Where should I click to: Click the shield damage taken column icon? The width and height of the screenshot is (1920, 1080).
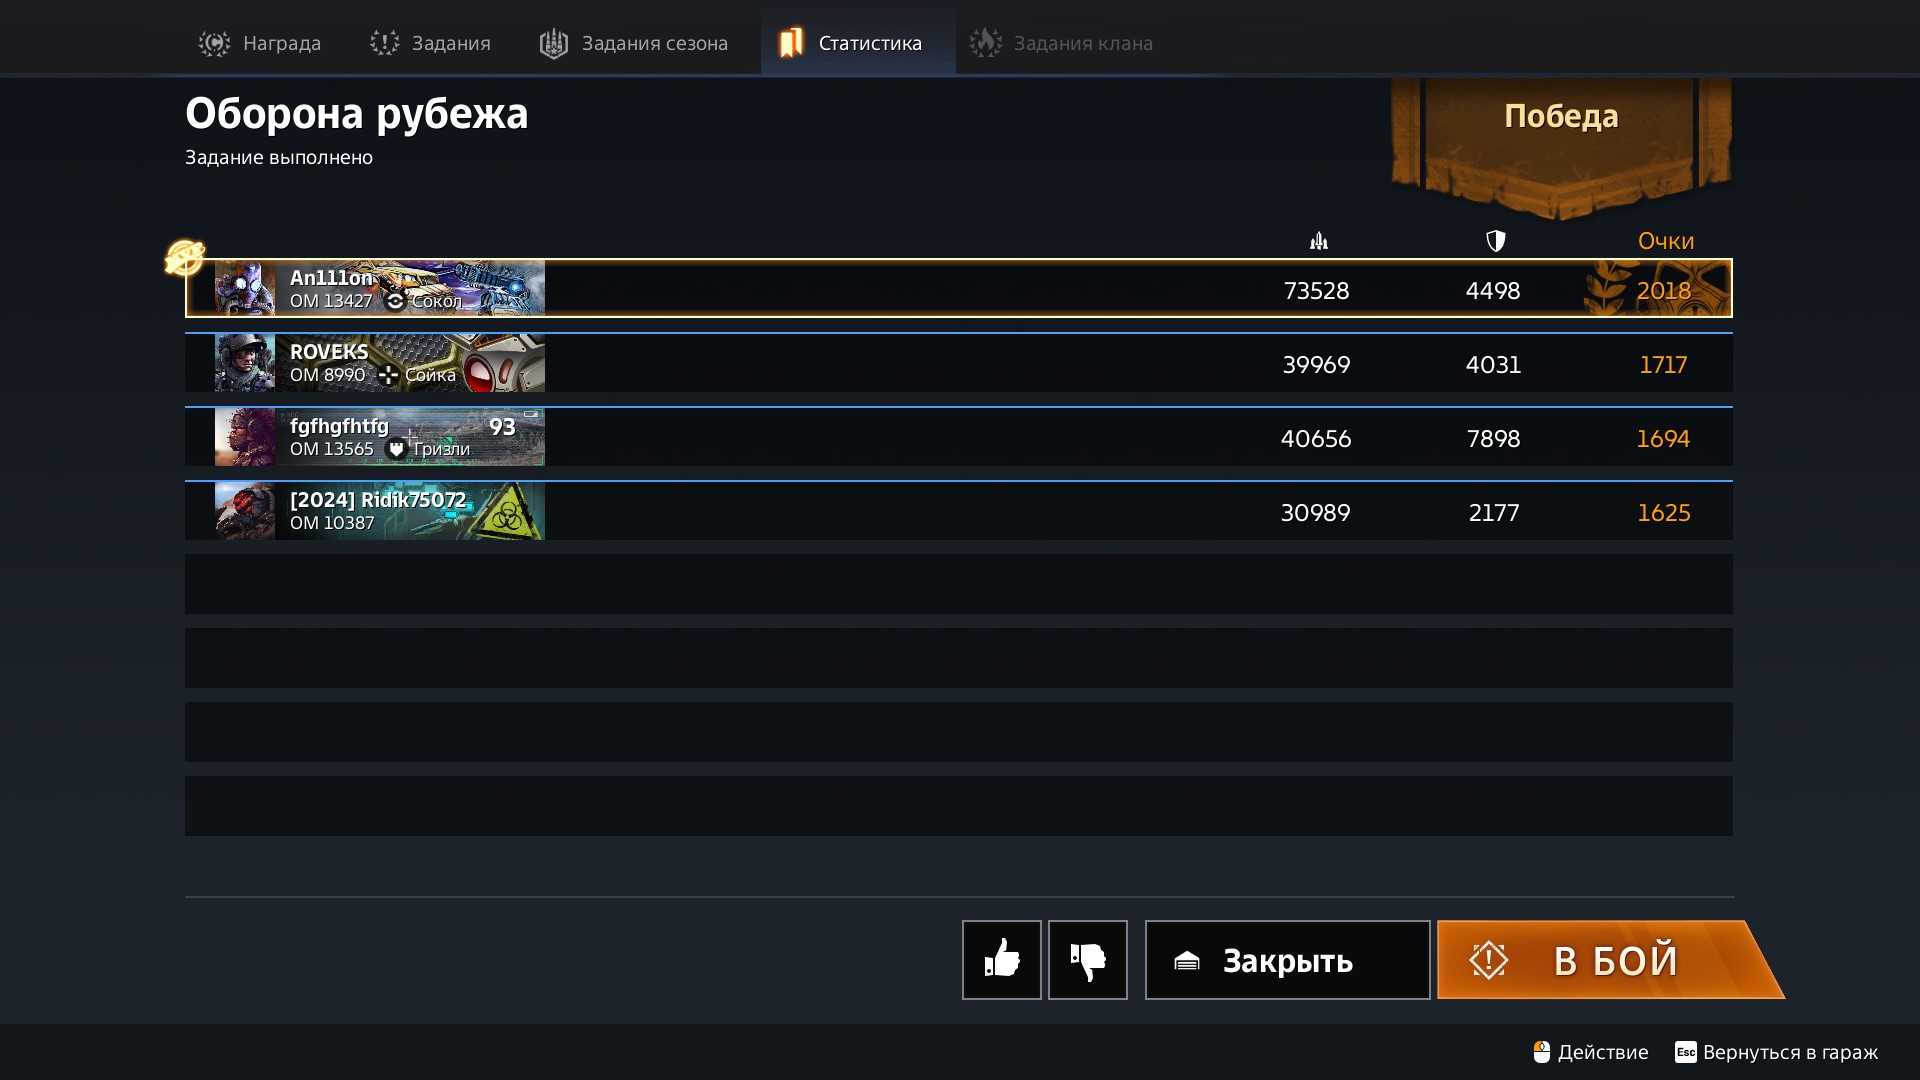(x=1495, y=241)
